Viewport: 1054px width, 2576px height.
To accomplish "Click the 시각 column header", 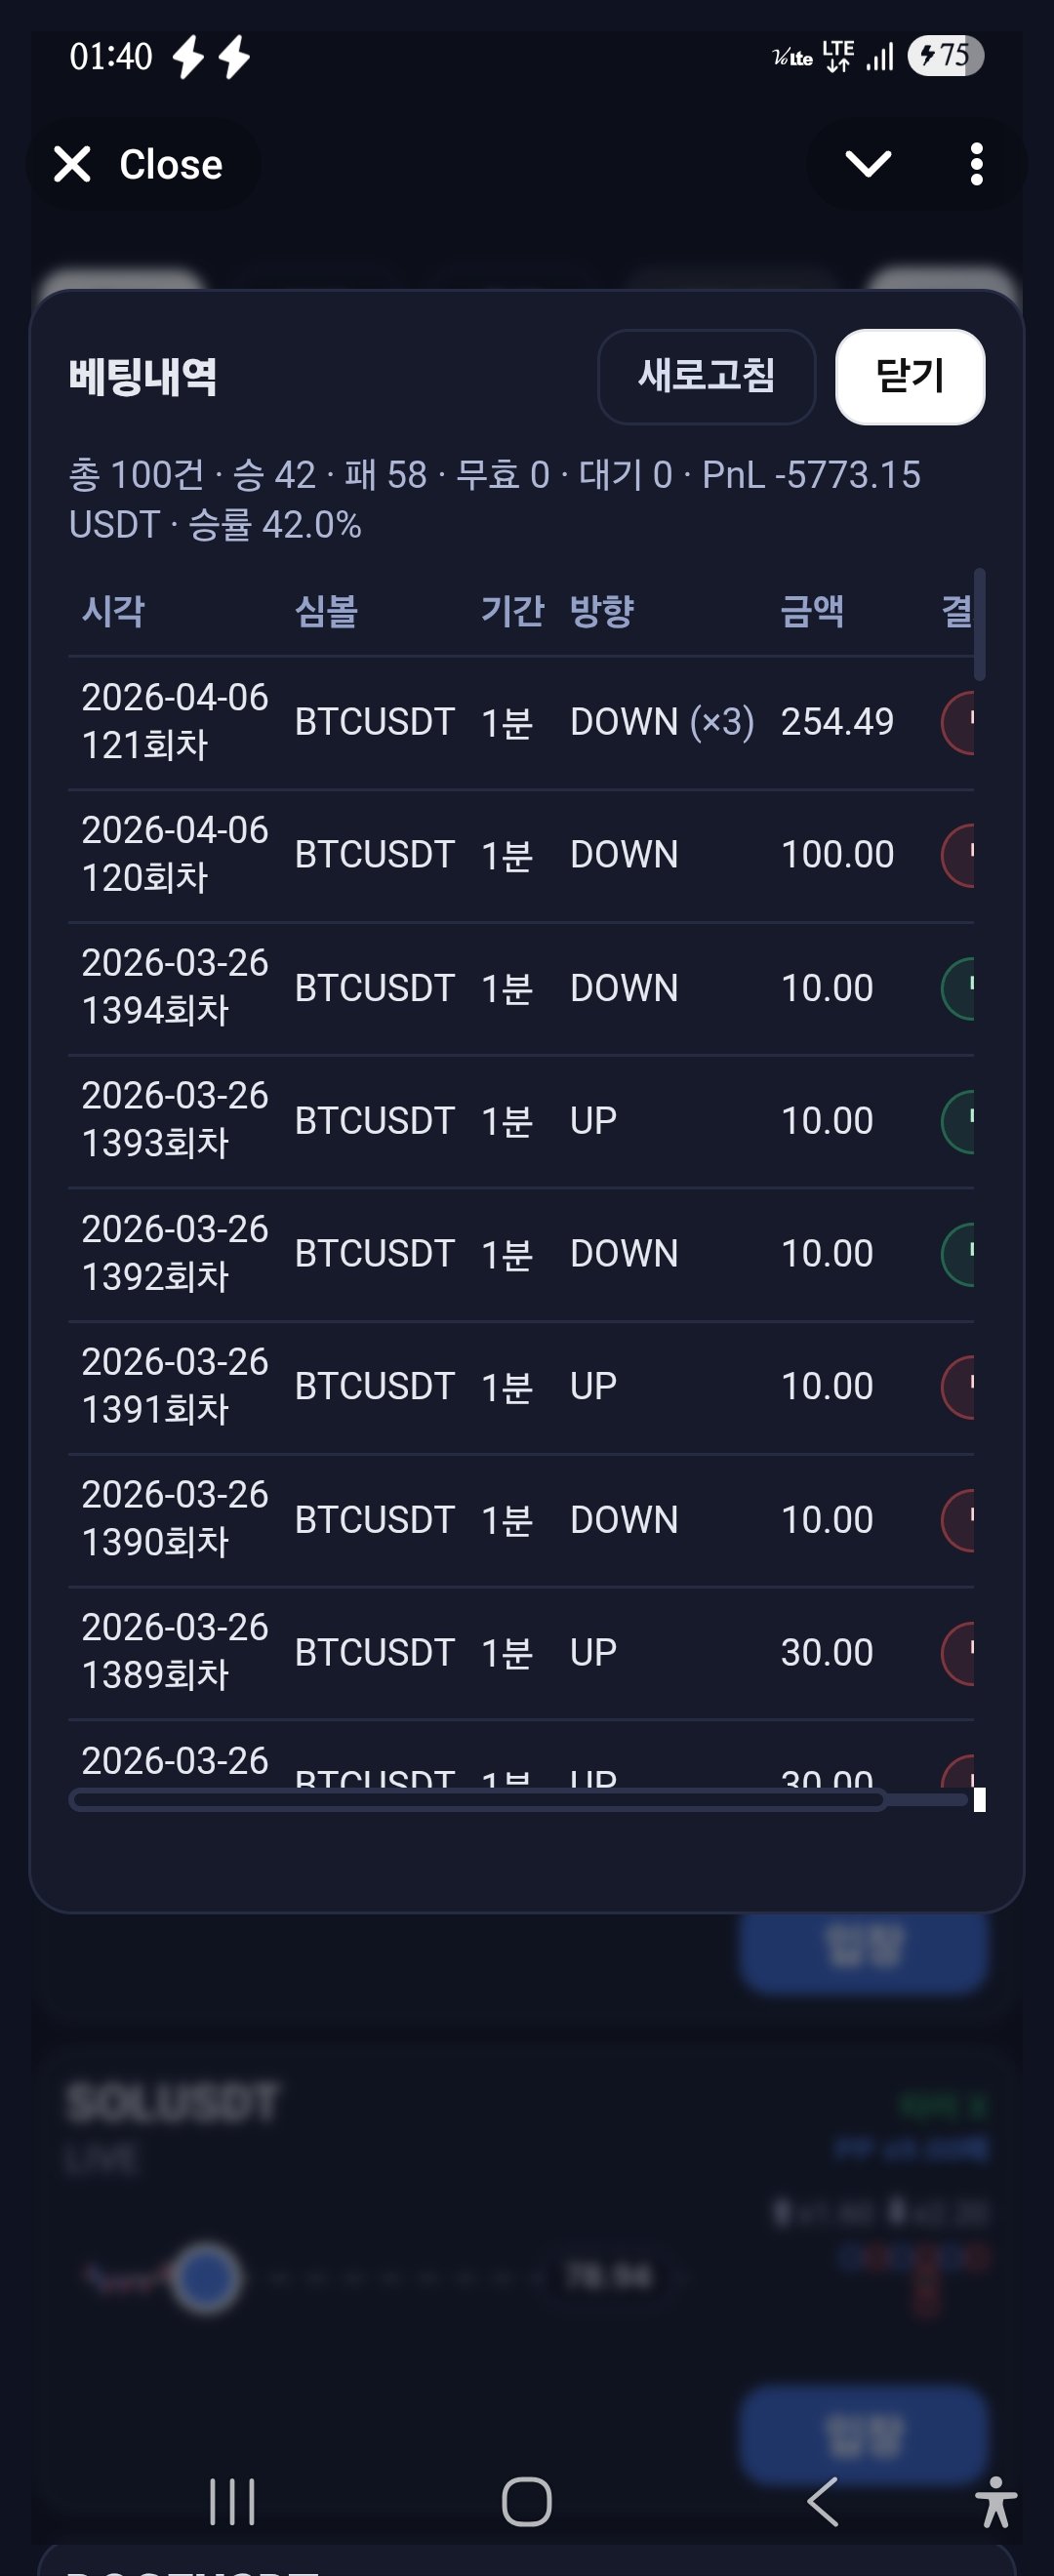I will pyautogui.click(x=113, y=610).
